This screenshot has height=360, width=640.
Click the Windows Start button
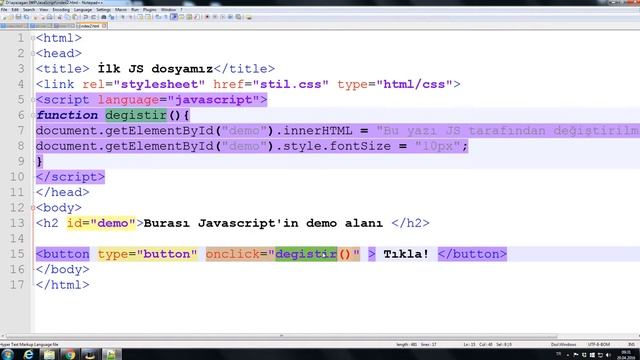coord(7,354)
